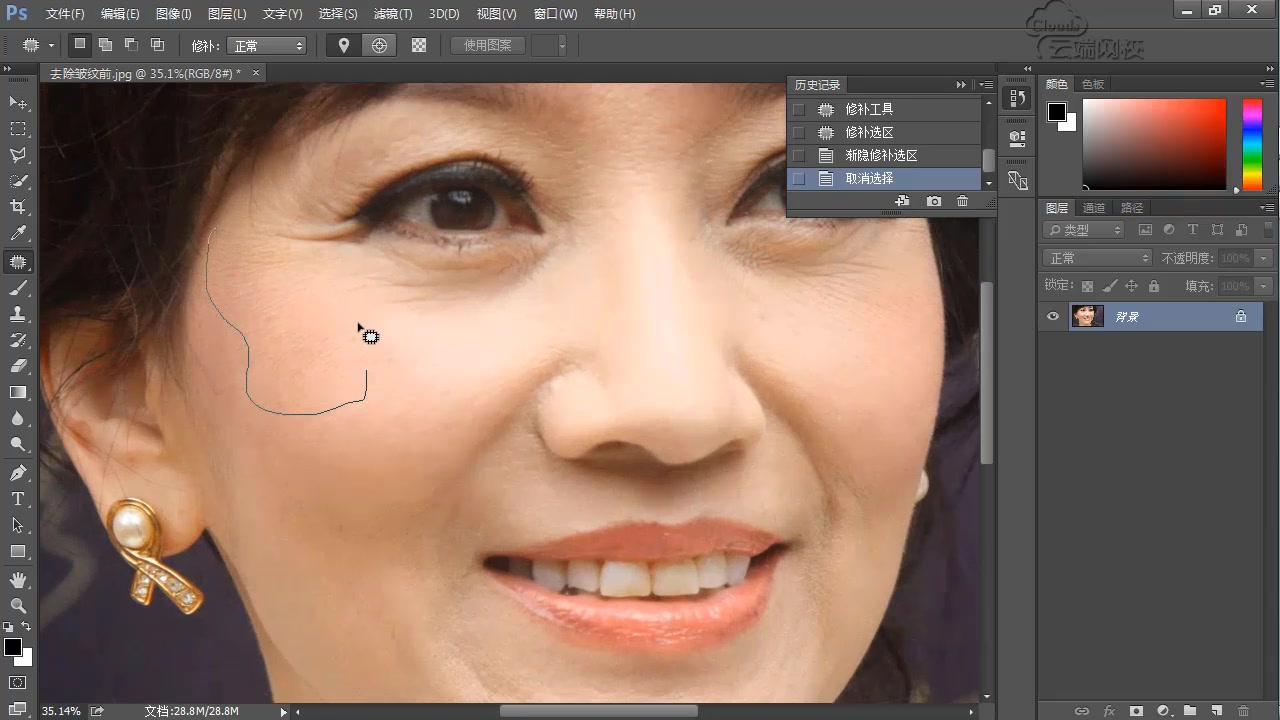This screenshot has width=1280, height=720.
Task: Create new document from current state
Action: tap(902, 201)
